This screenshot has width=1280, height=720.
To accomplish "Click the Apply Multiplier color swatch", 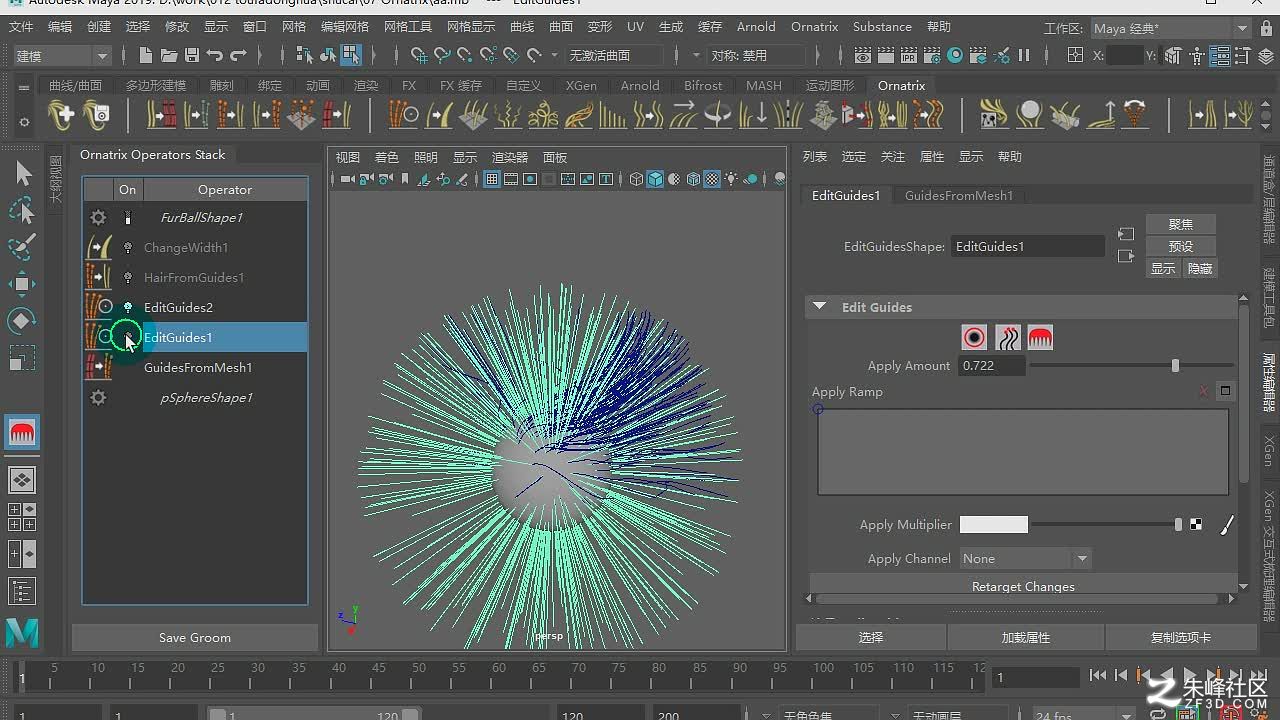I will [993, 525].
